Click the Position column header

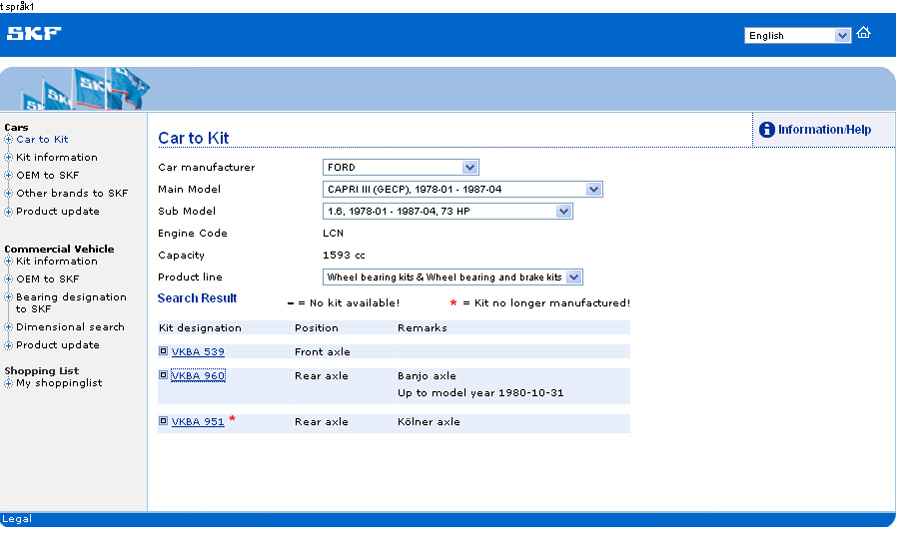click(316, 328)
